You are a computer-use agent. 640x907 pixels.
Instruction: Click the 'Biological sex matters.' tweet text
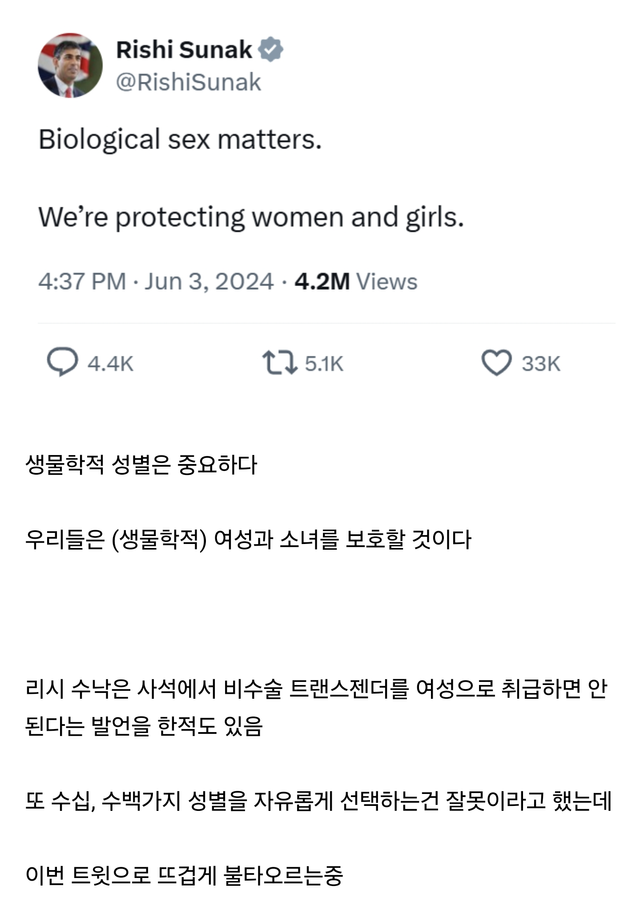(180, 139)
